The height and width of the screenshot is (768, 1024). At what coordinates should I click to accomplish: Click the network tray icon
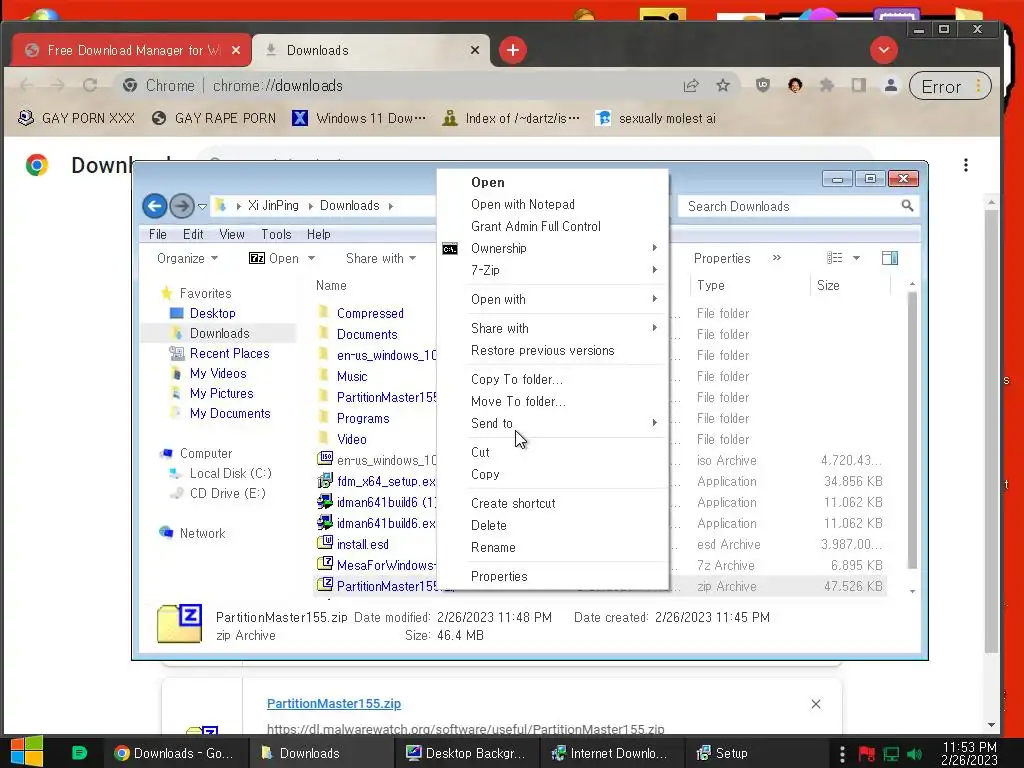[891, 754]
